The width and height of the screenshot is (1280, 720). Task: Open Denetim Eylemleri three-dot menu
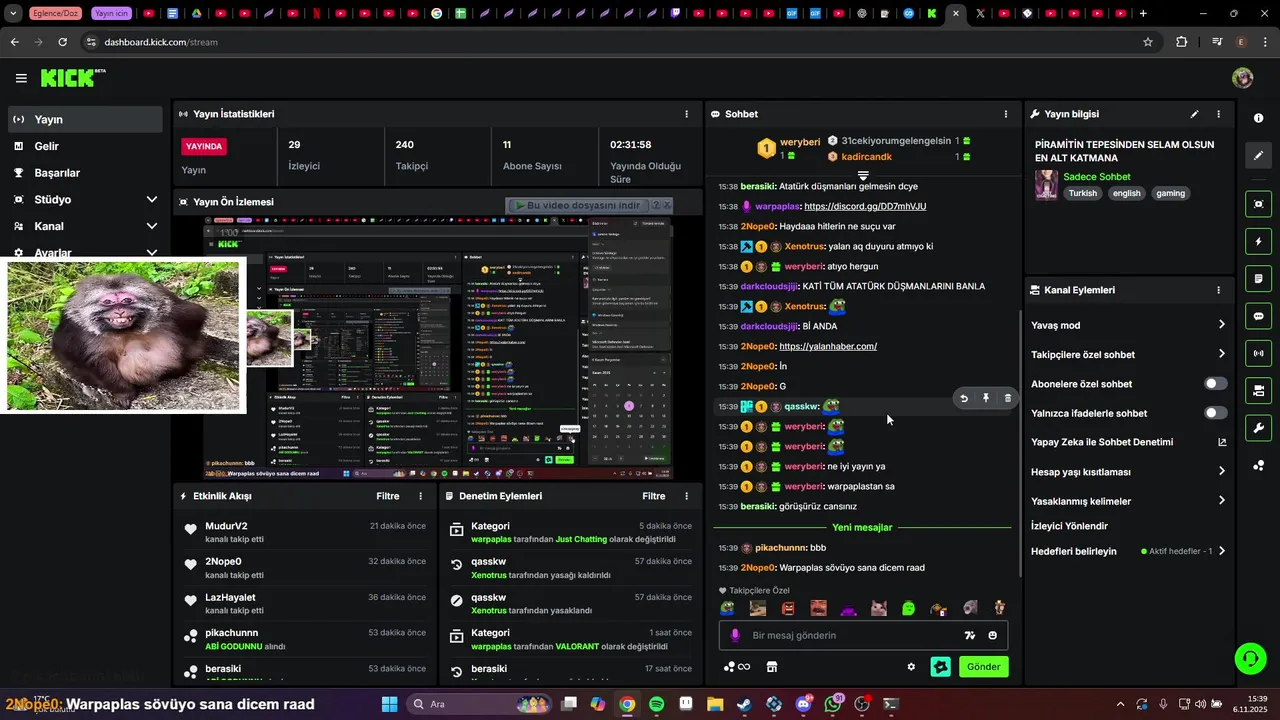pyautogui.click(x=686, y=496)
